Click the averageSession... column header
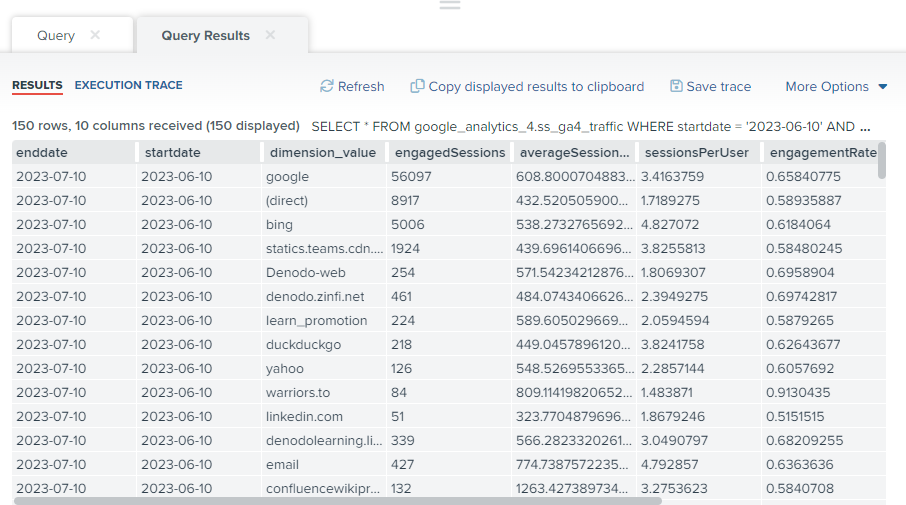The height and width of the screenshot is (505, 906). tap(574, 153)
